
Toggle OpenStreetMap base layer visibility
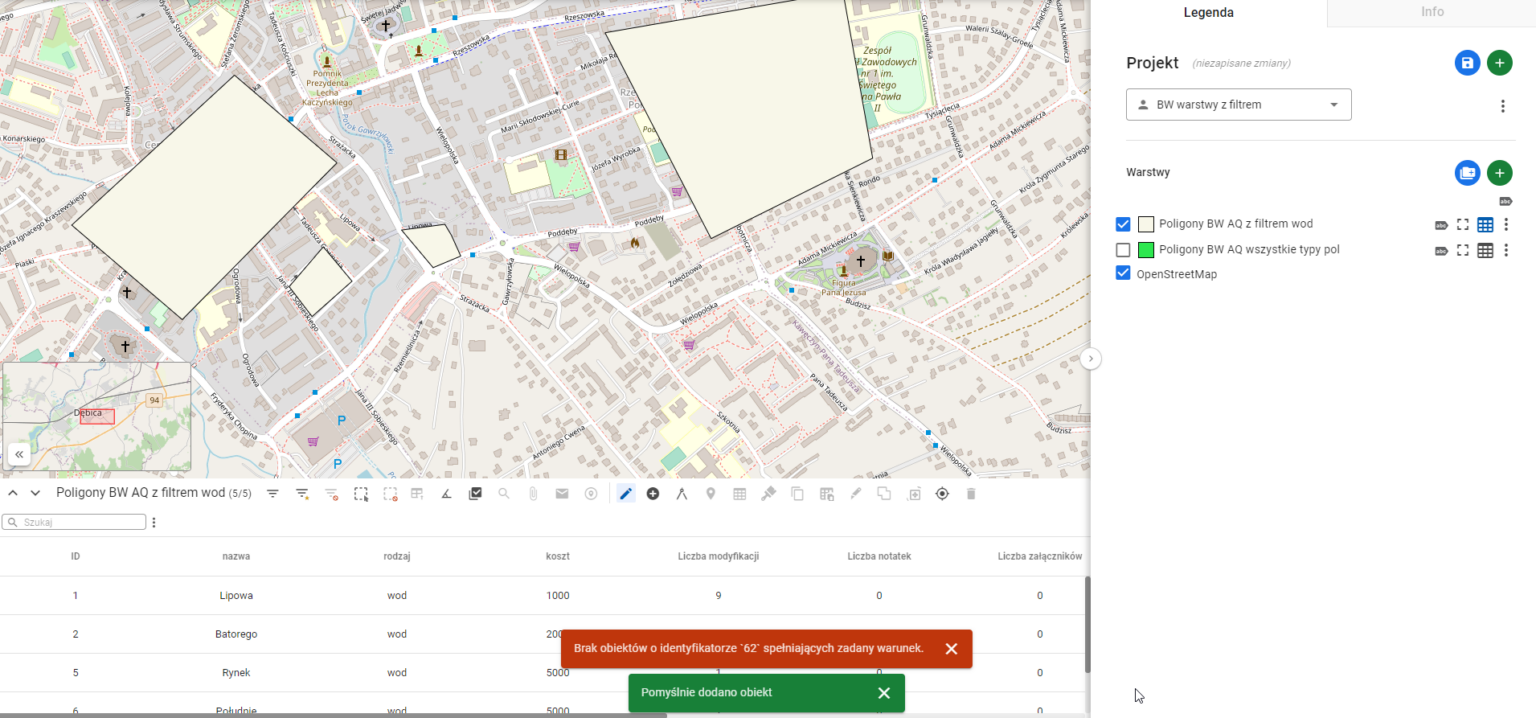tap(1123, 274)
